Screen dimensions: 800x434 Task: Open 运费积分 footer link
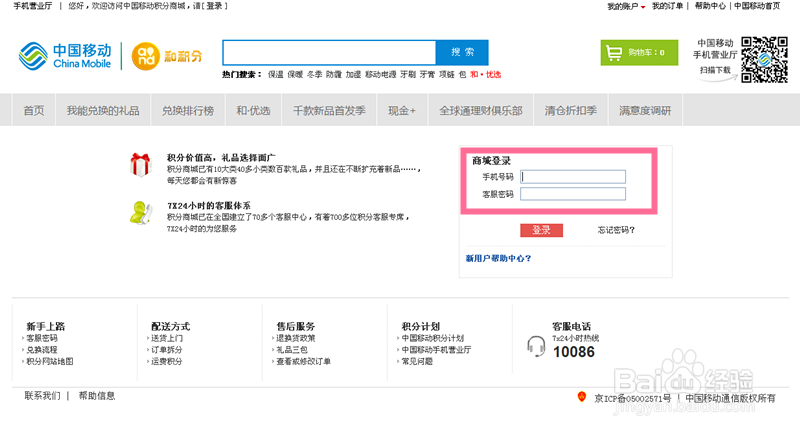[x=167, y=361]
